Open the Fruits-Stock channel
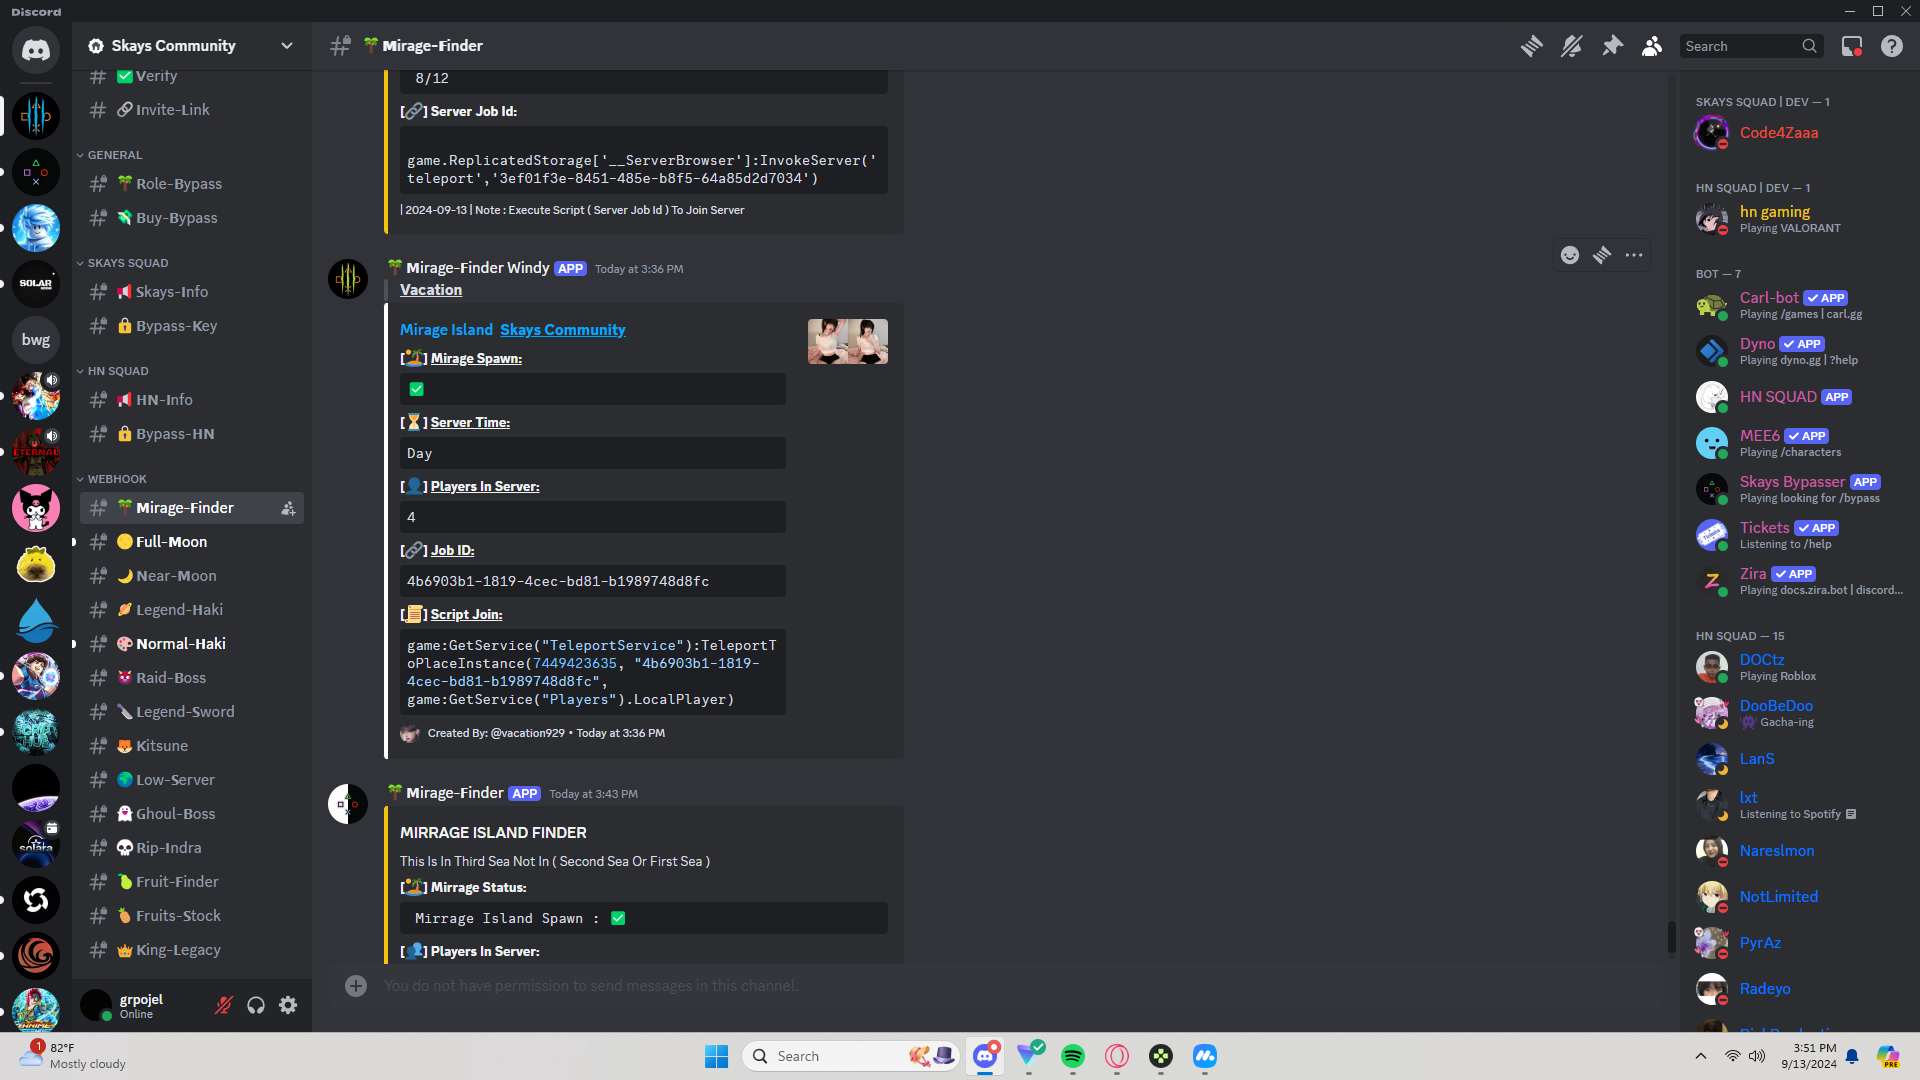This screenshot has height=1080, width=1920. pyautogui.click(x=192, y=916)
